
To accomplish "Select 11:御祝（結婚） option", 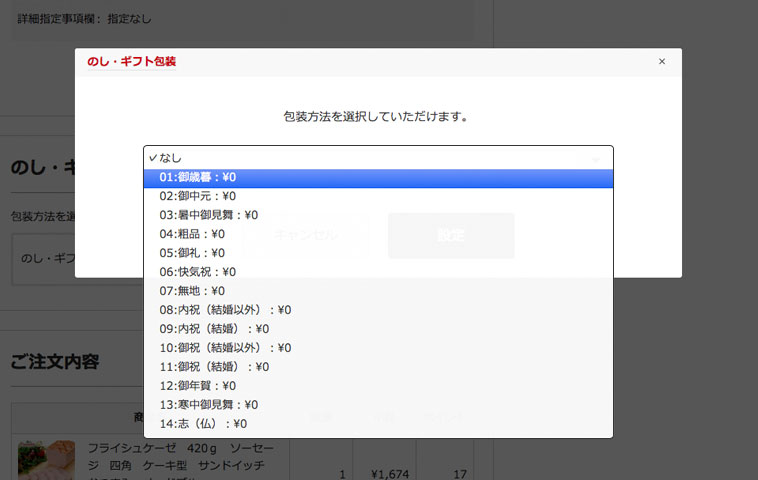I will (x=214, y=367).
